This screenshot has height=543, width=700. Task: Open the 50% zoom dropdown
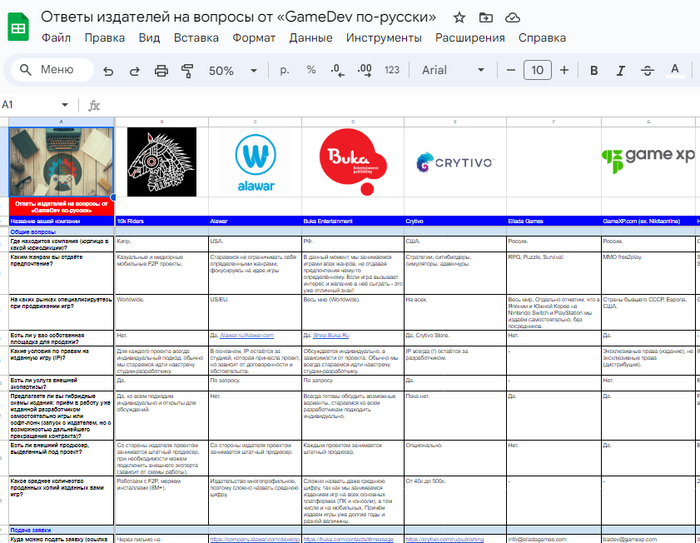(230, 71)
